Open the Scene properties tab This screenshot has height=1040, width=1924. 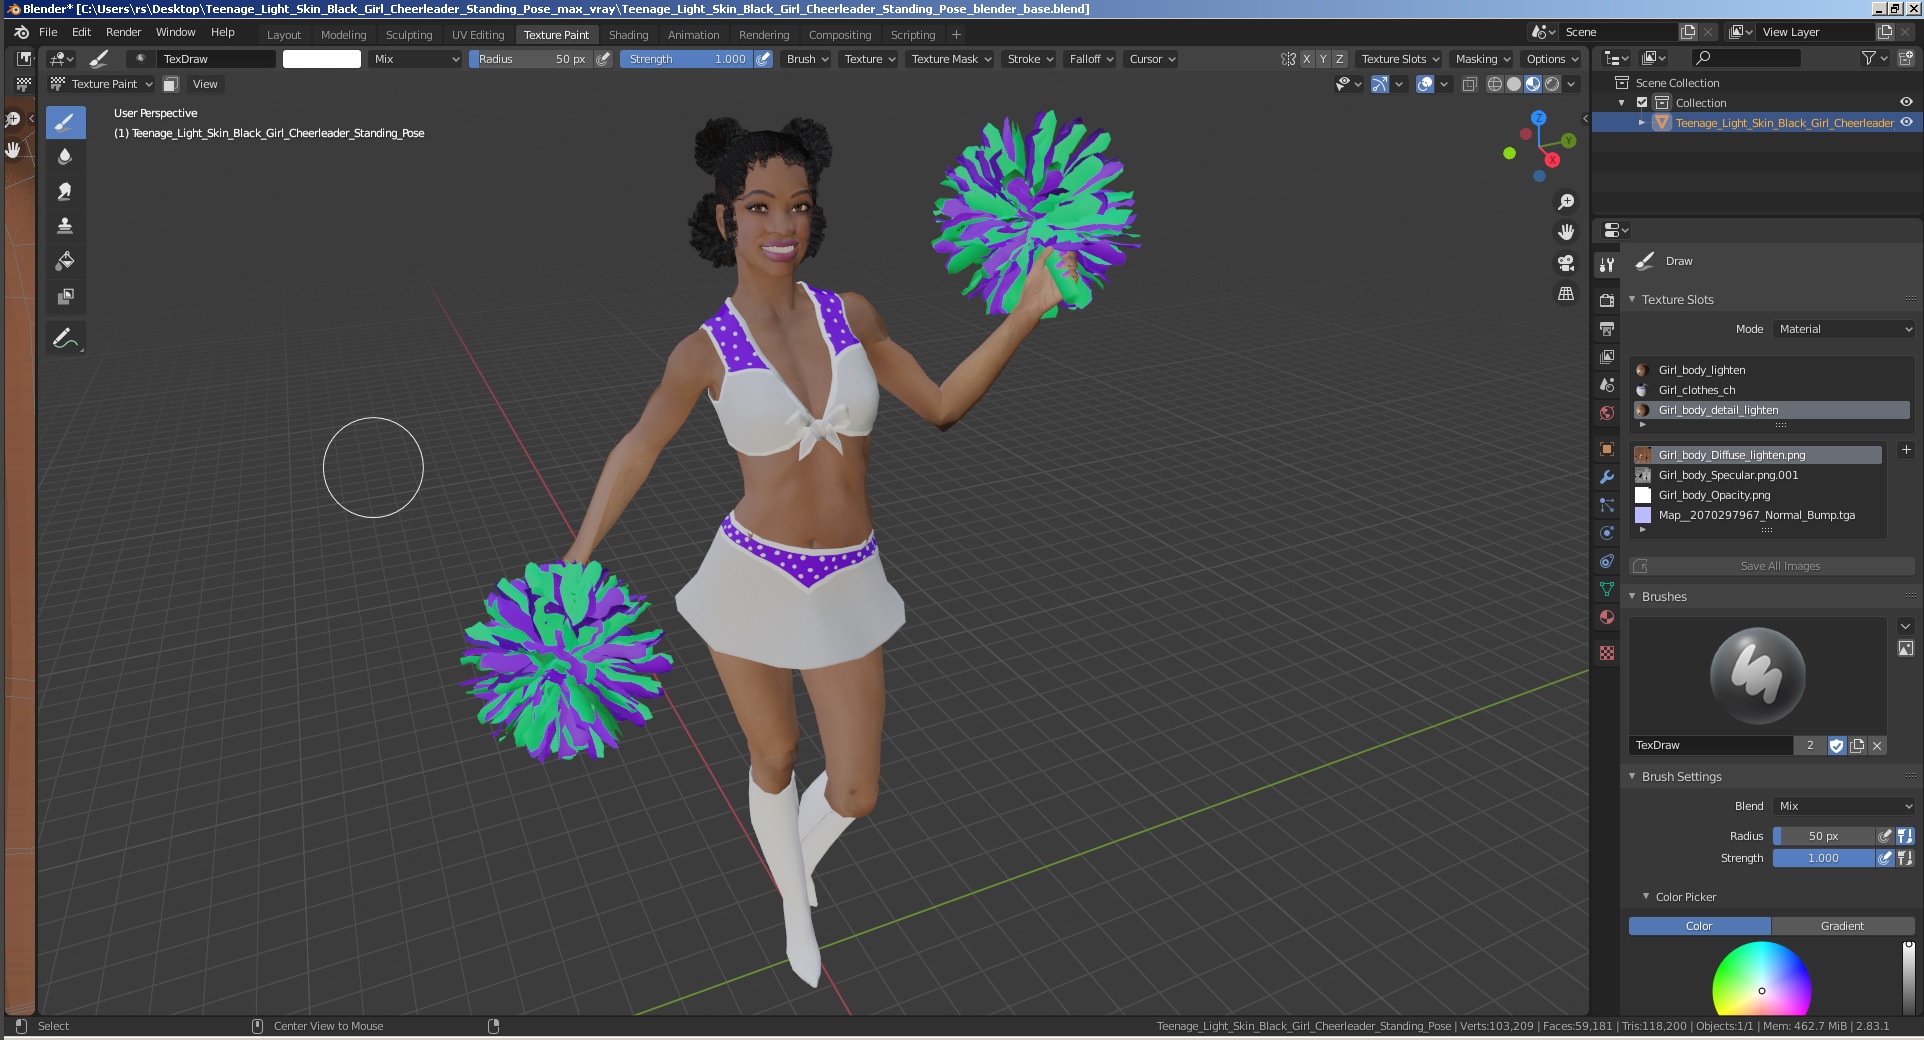pyautogui.click(x=1607, y=384)
